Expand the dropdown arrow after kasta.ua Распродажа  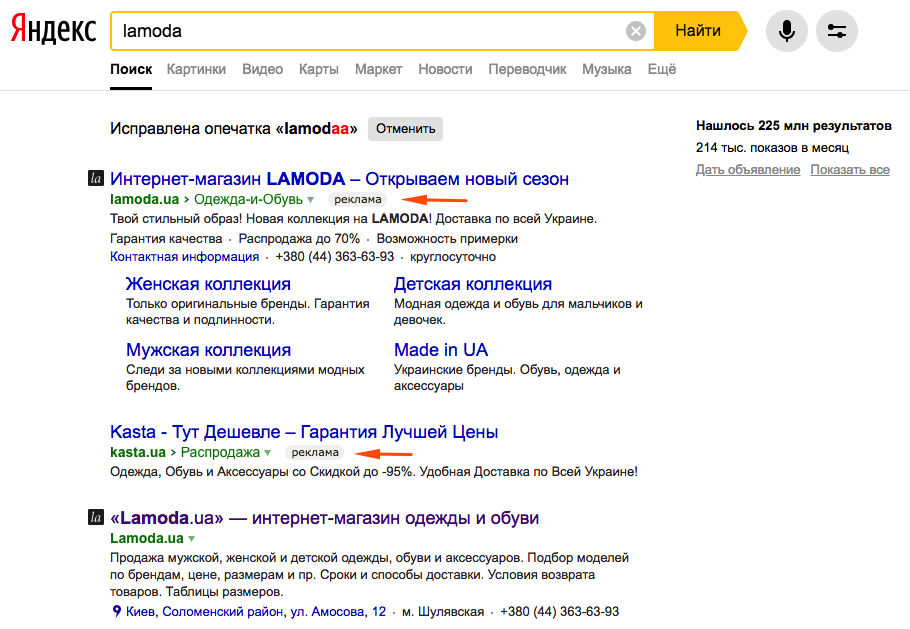coord(268,453)
